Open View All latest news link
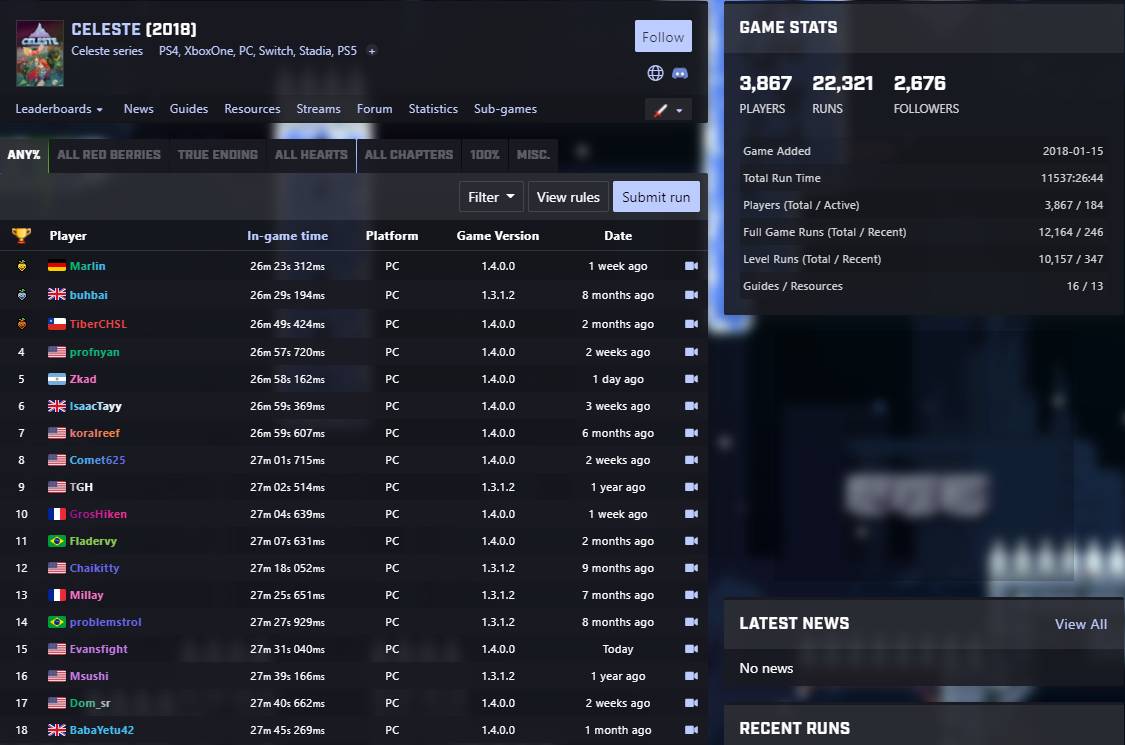1125x745 pixels. coord(1081,624)
